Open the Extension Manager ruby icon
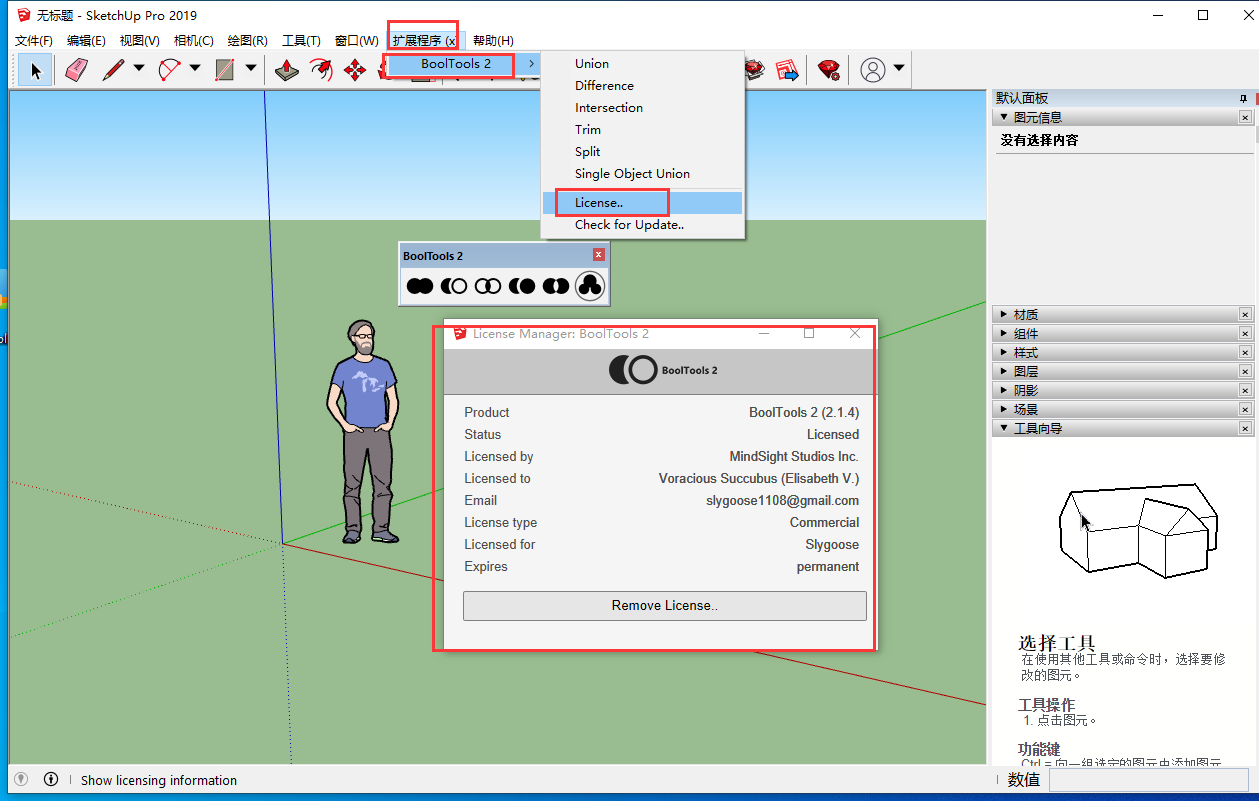This screenshot has width=1259, height=801. click(x=828, y=69)
